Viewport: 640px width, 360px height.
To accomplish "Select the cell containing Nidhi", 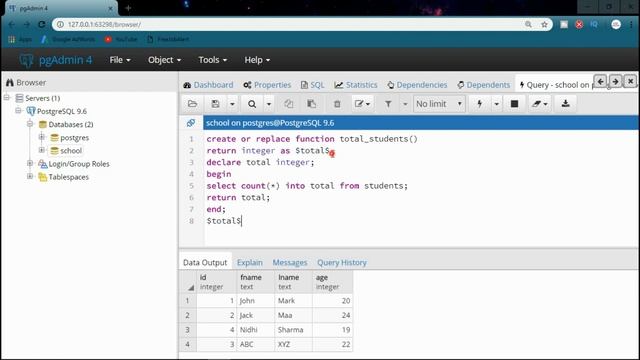I will click(256, 330).
